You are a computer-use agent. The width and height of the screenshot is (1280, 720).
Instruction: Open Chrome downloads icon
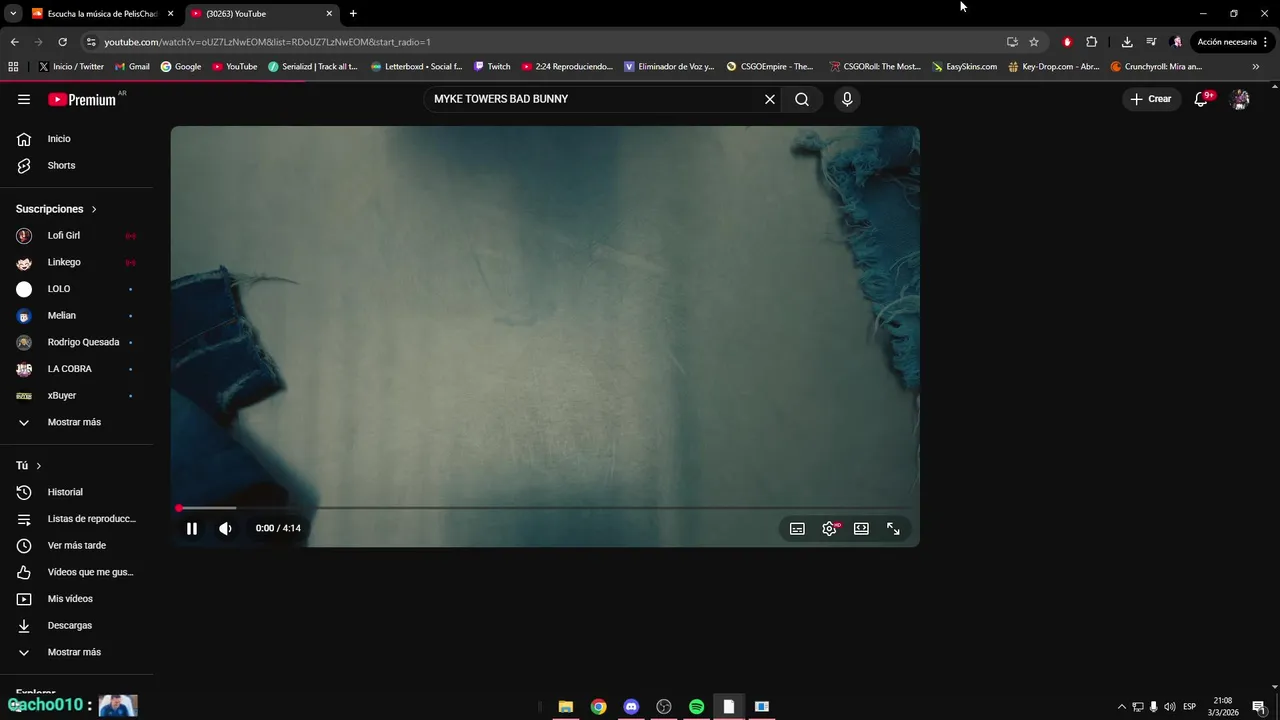(1127, 42)
